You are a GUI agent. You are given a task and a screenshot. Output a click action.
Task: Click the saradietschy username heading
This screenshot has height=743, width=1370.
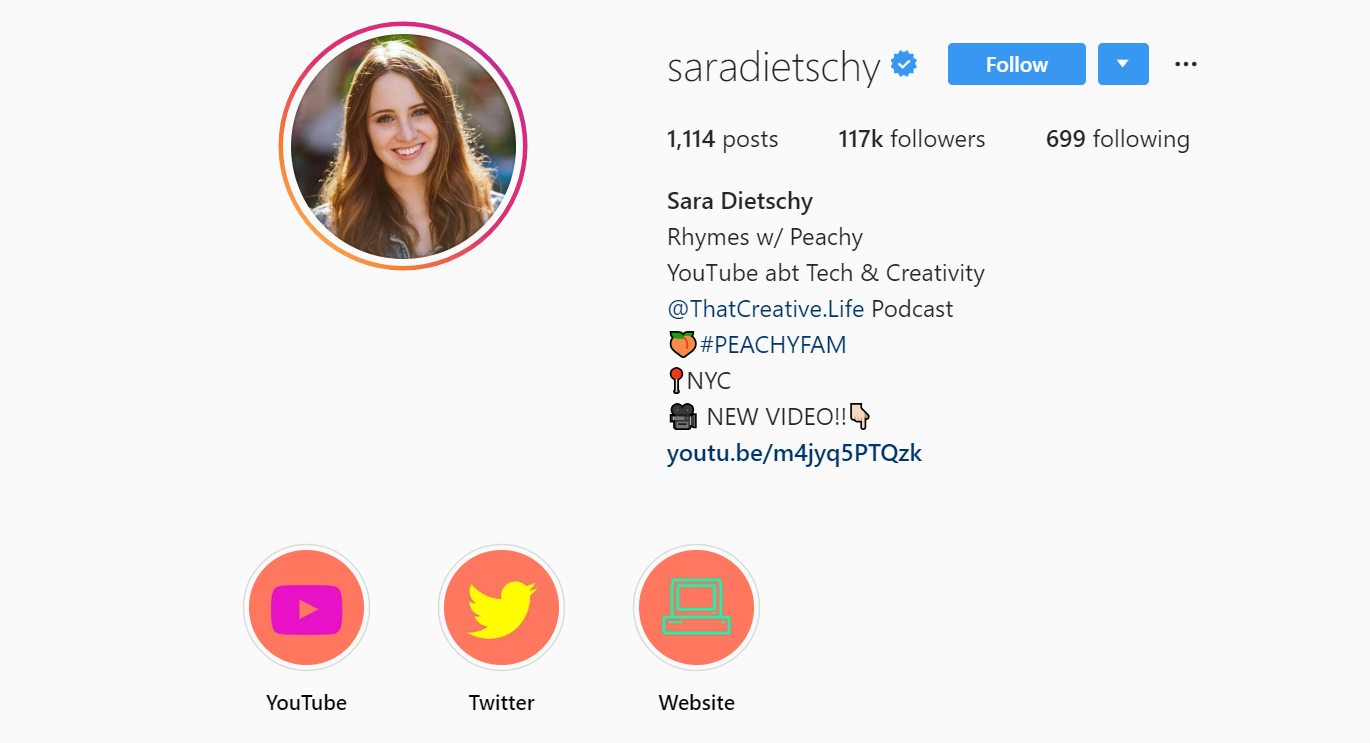pos(774,67)
